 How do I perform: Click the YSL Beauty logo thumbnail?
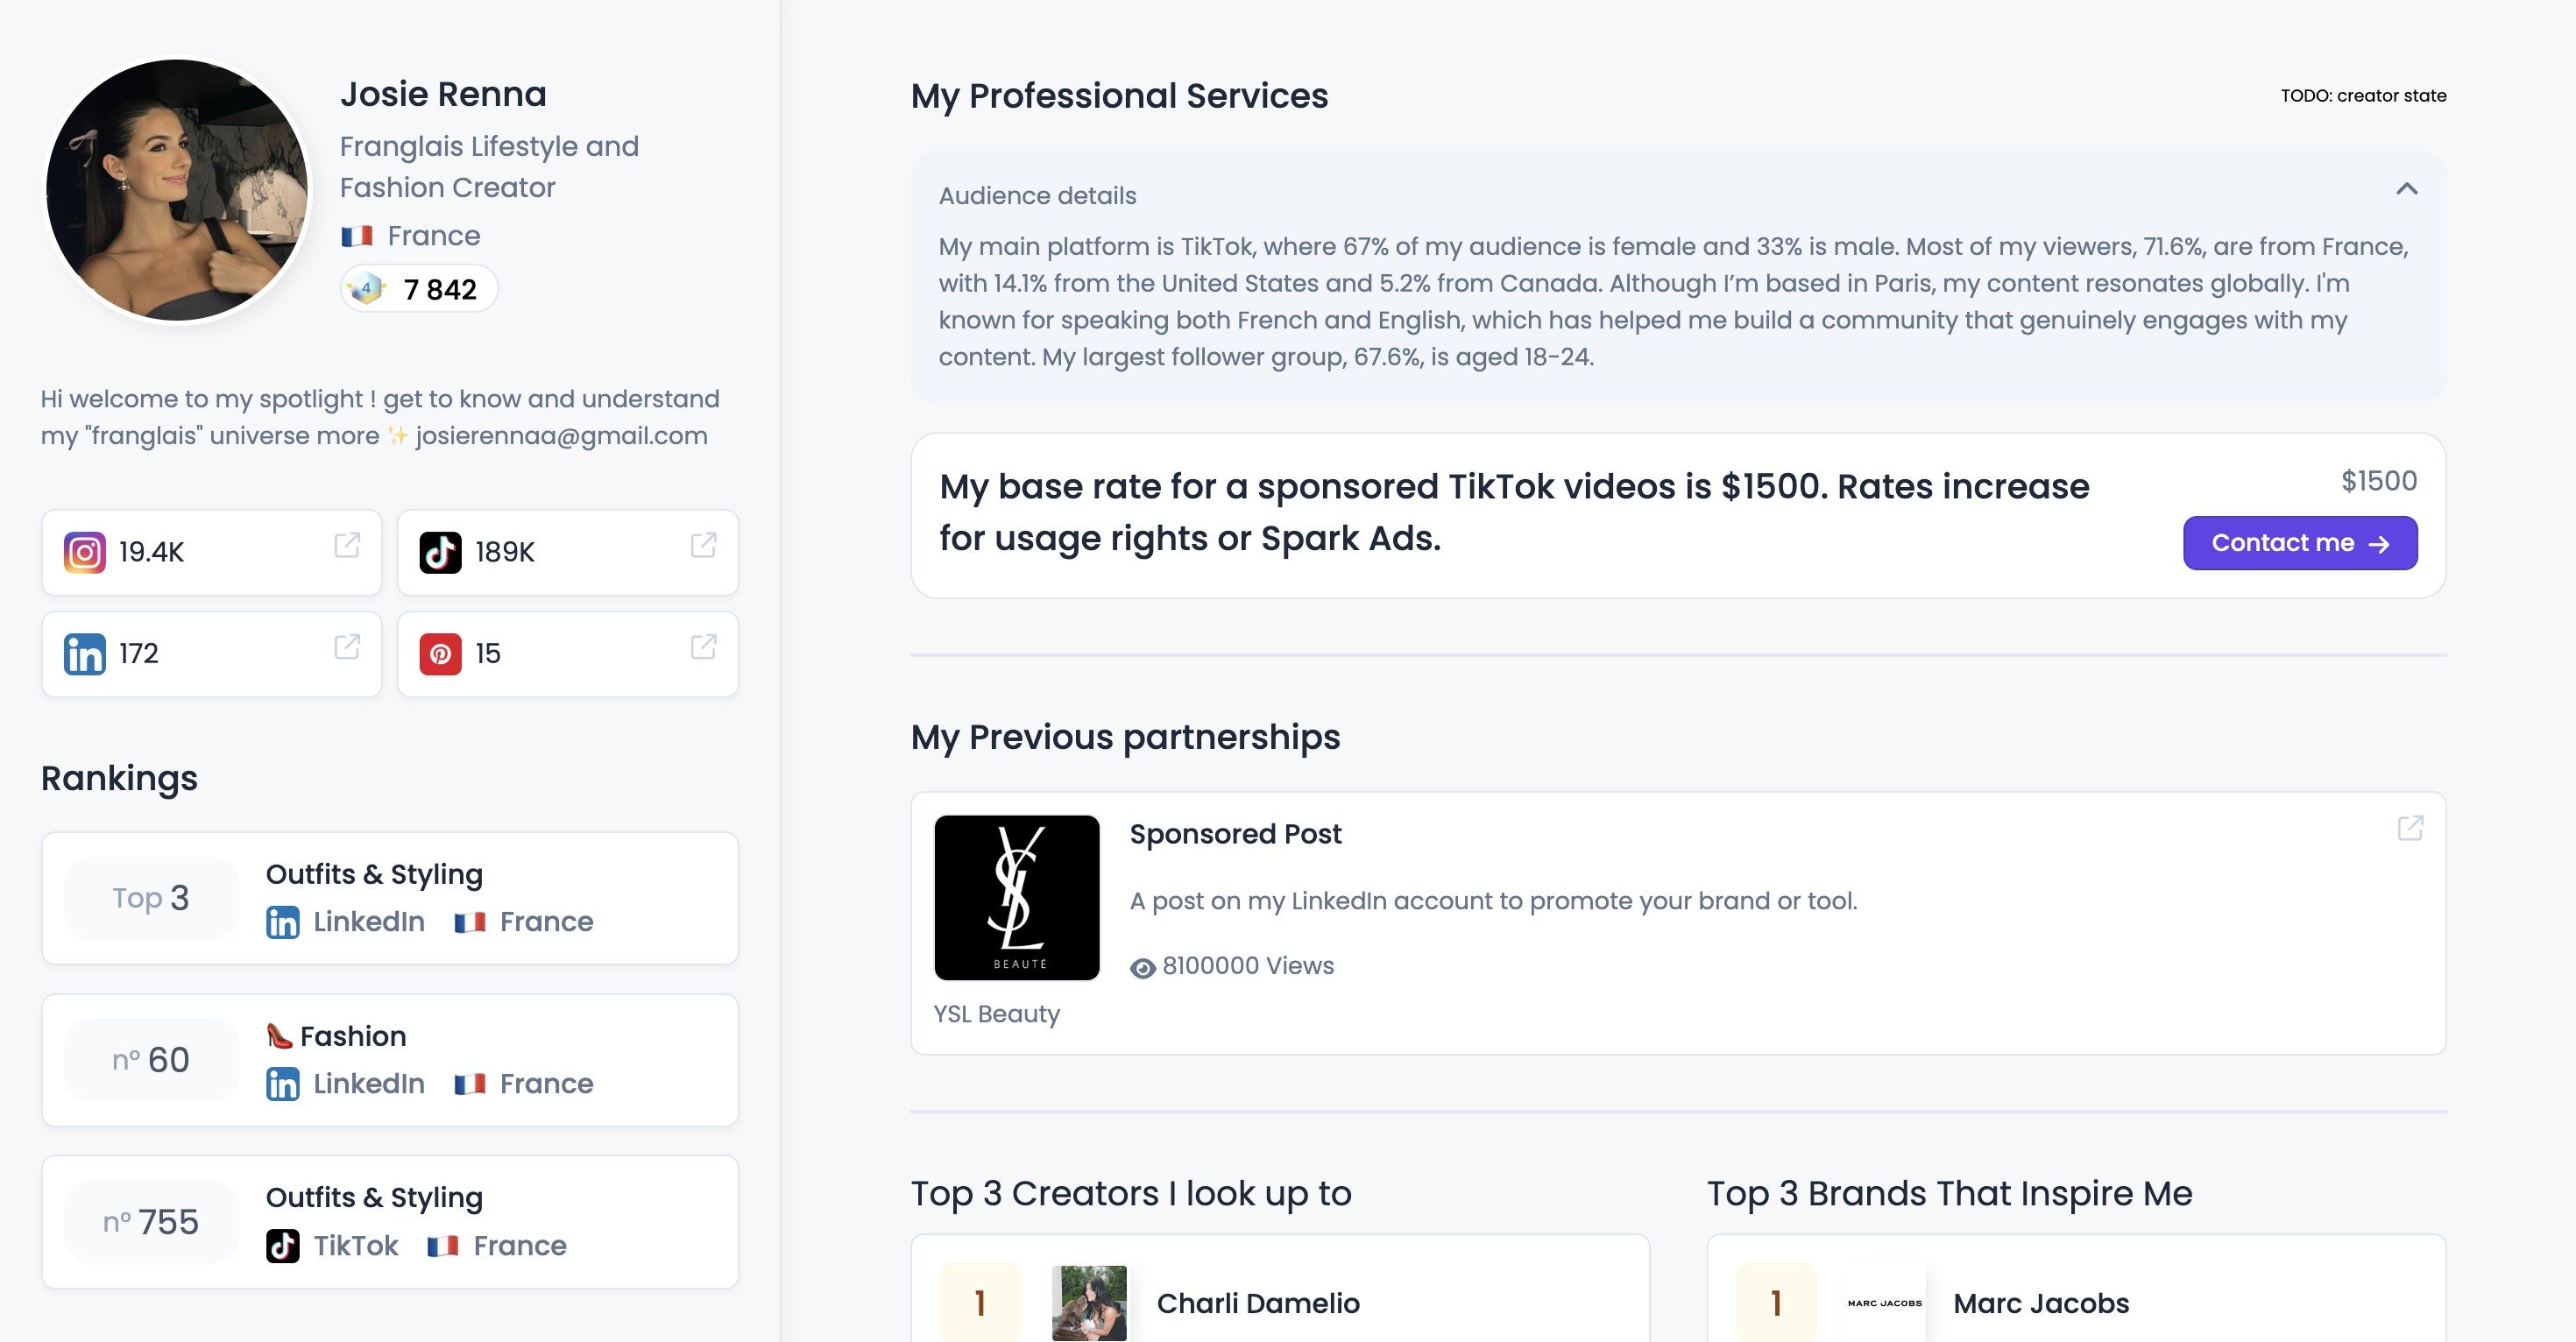click(x=1016, y=897)
